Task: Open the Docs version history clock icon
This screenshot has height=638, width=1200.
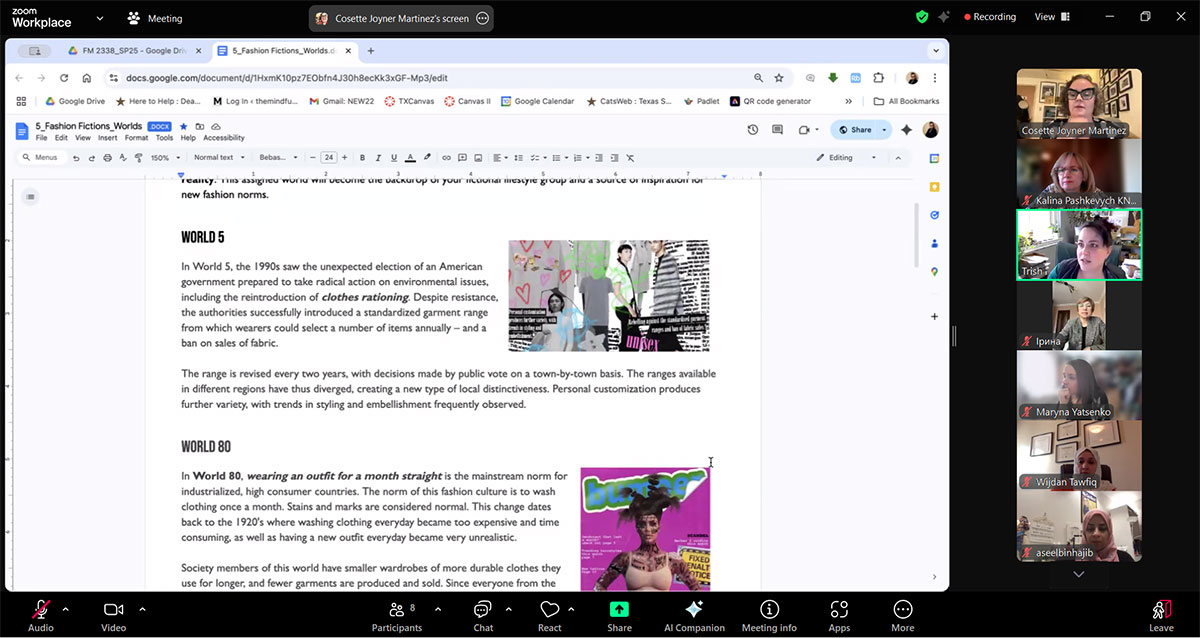Action: [x=752, y=130]
